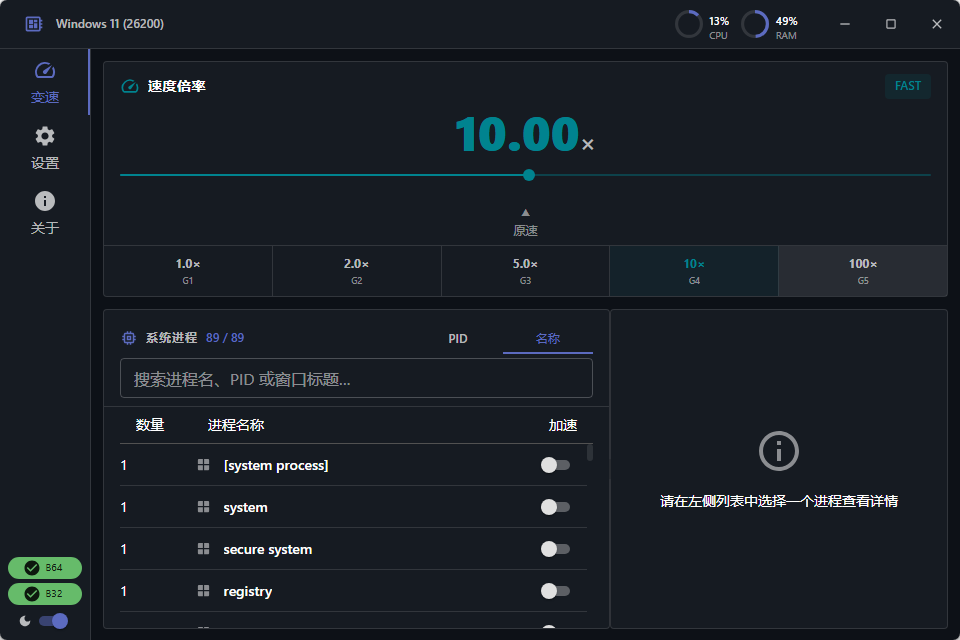
Task: Click the speed multiplier slider handle
Action: pos(529,175)
